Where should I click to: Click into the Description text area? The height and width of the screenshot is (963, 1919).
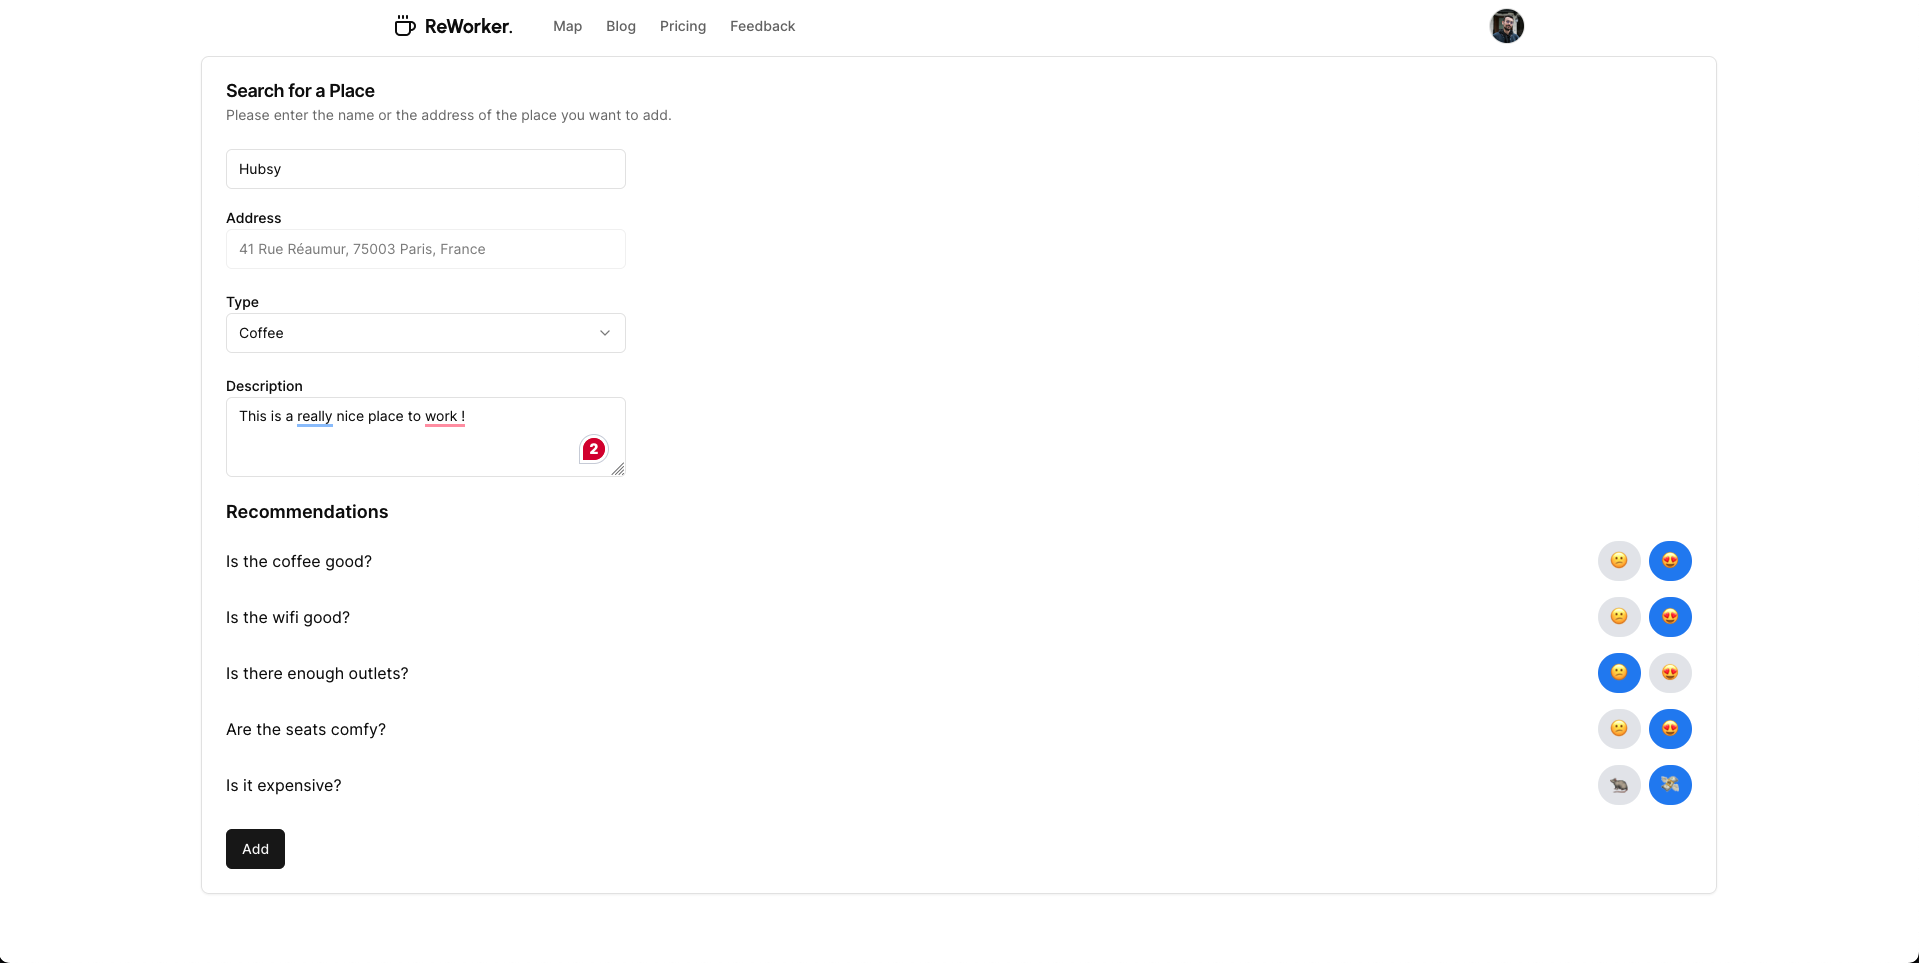(426, 437)
